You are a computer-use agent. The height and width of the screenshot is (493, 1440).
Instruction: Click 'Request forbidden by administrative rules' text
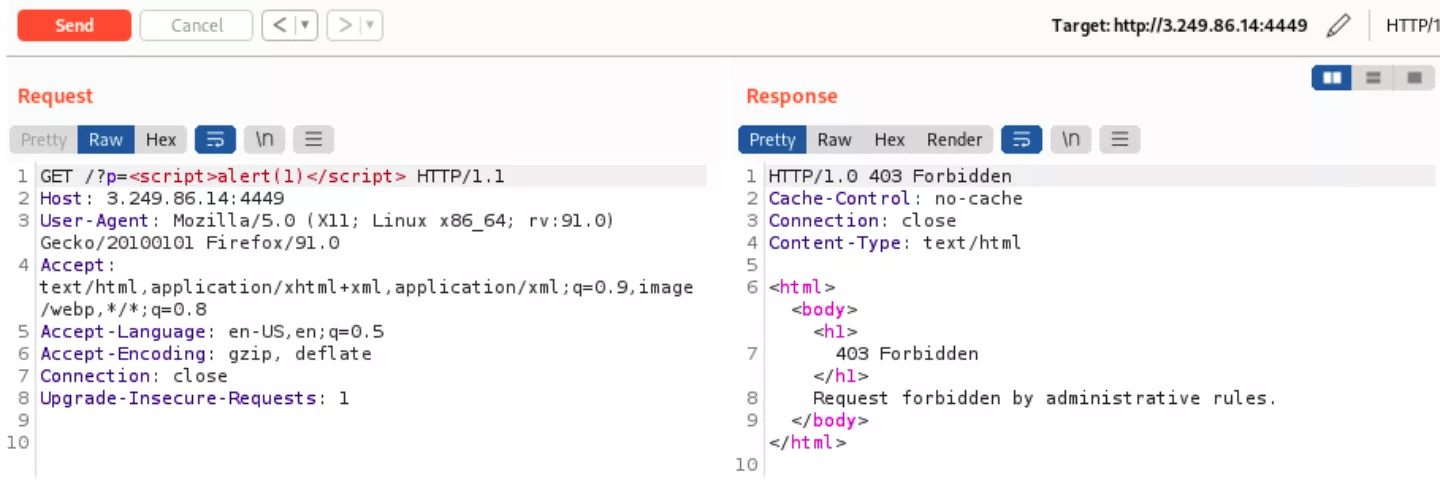pos(1045,398)
